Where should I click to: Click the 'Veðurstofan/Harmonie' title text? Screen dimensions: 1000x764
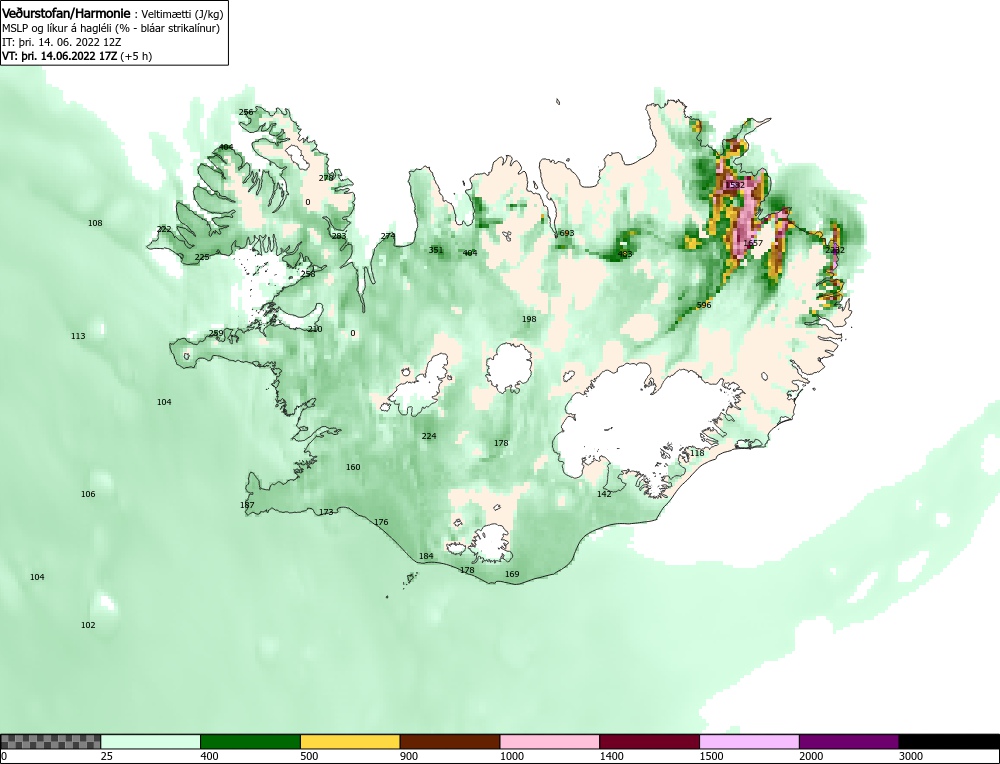click(66, 13)
